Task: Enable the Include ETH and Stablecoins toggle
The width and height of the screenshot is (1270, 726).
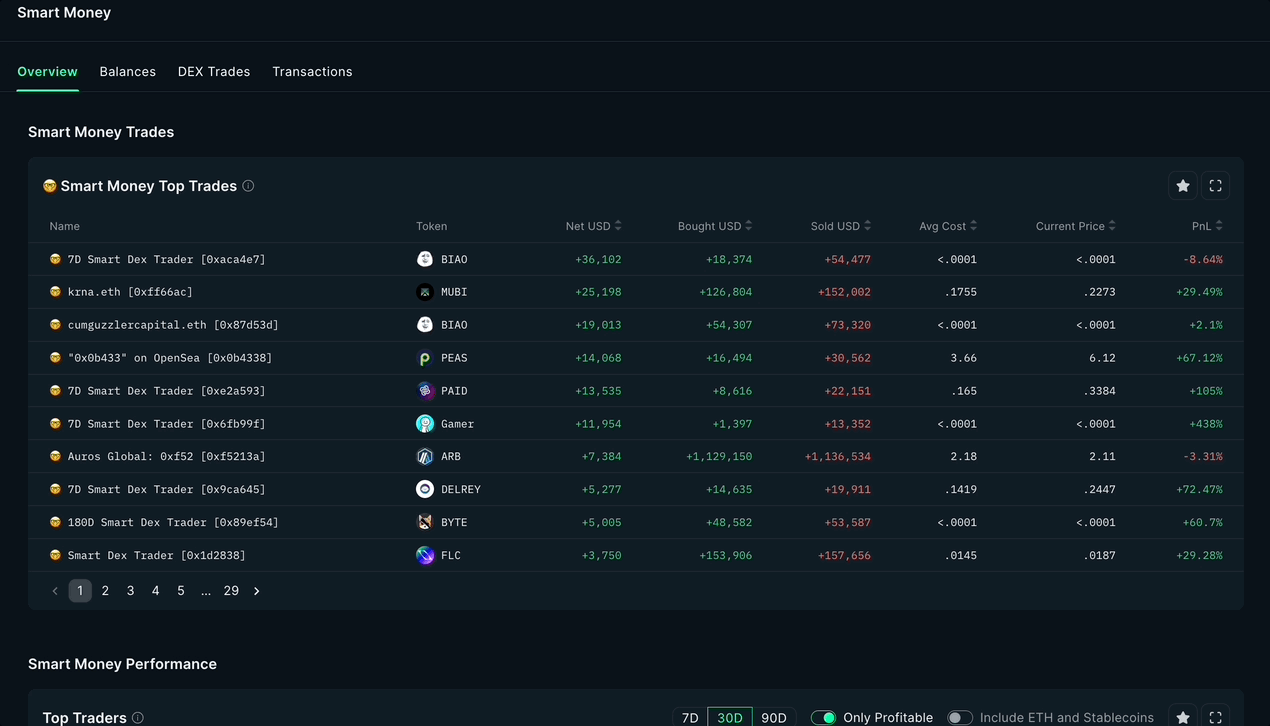Action: [x=960, y=717]
